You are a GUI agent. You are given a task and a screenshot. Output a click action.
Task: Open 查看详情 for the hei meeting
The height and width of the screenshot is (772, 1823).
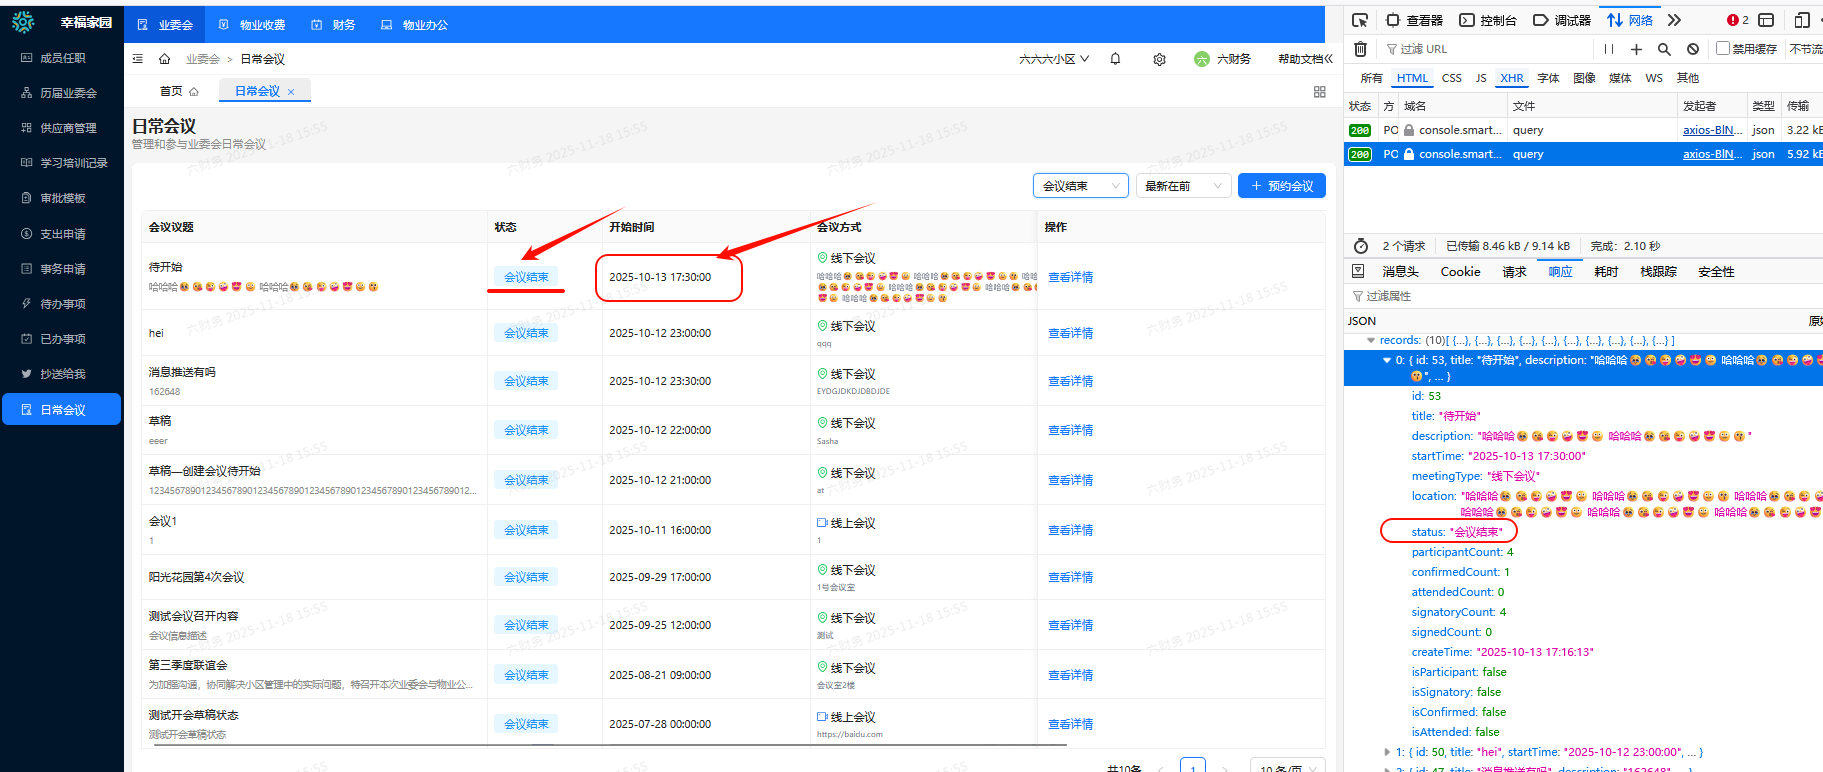click(x=1070, y=333)
